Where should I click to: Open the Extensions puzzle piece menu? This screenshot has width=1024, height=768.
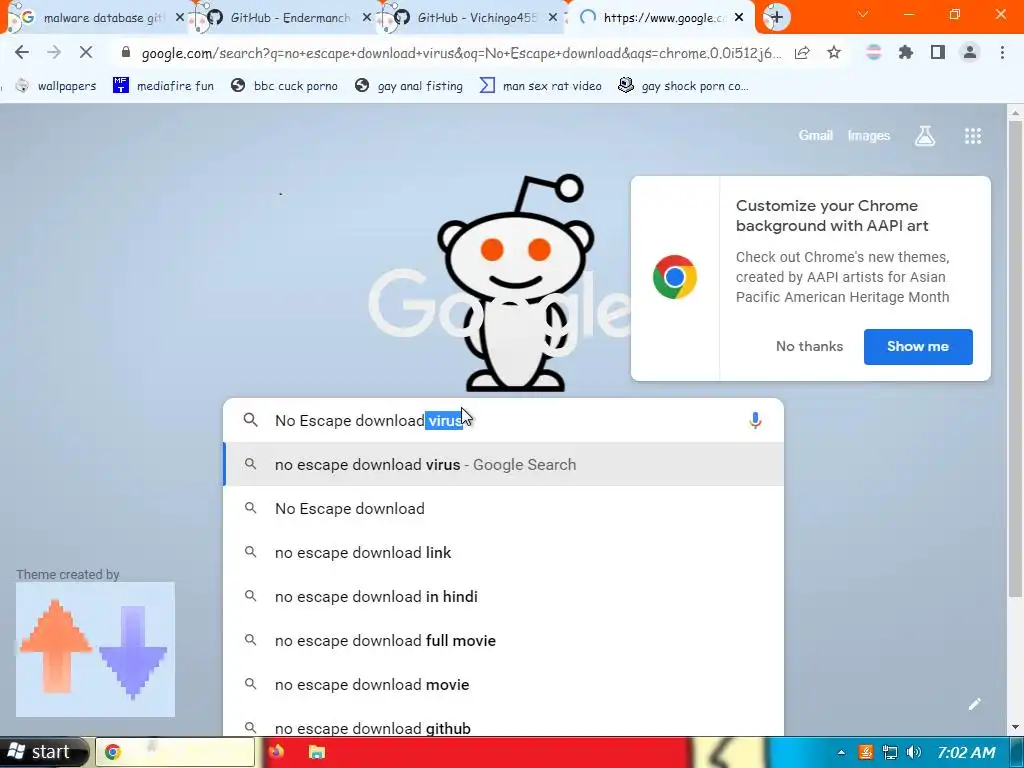tap(905, 53)
